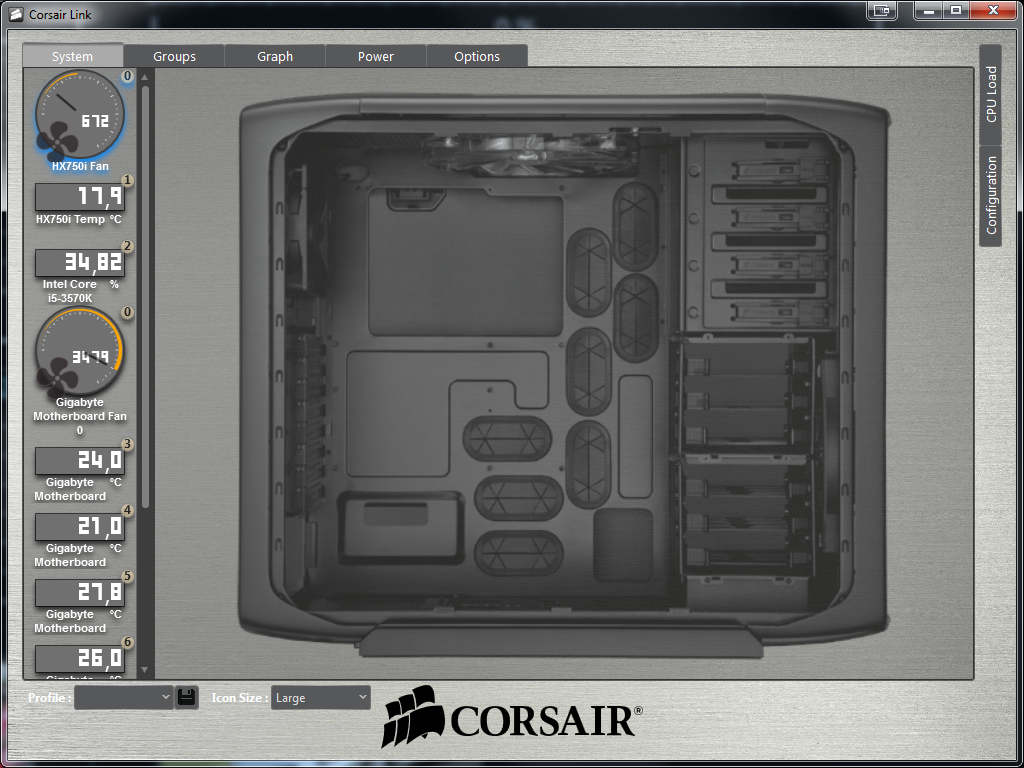Click the sensor list scrollbar thumb
The image size is (1024, 768).
(145, 297)
